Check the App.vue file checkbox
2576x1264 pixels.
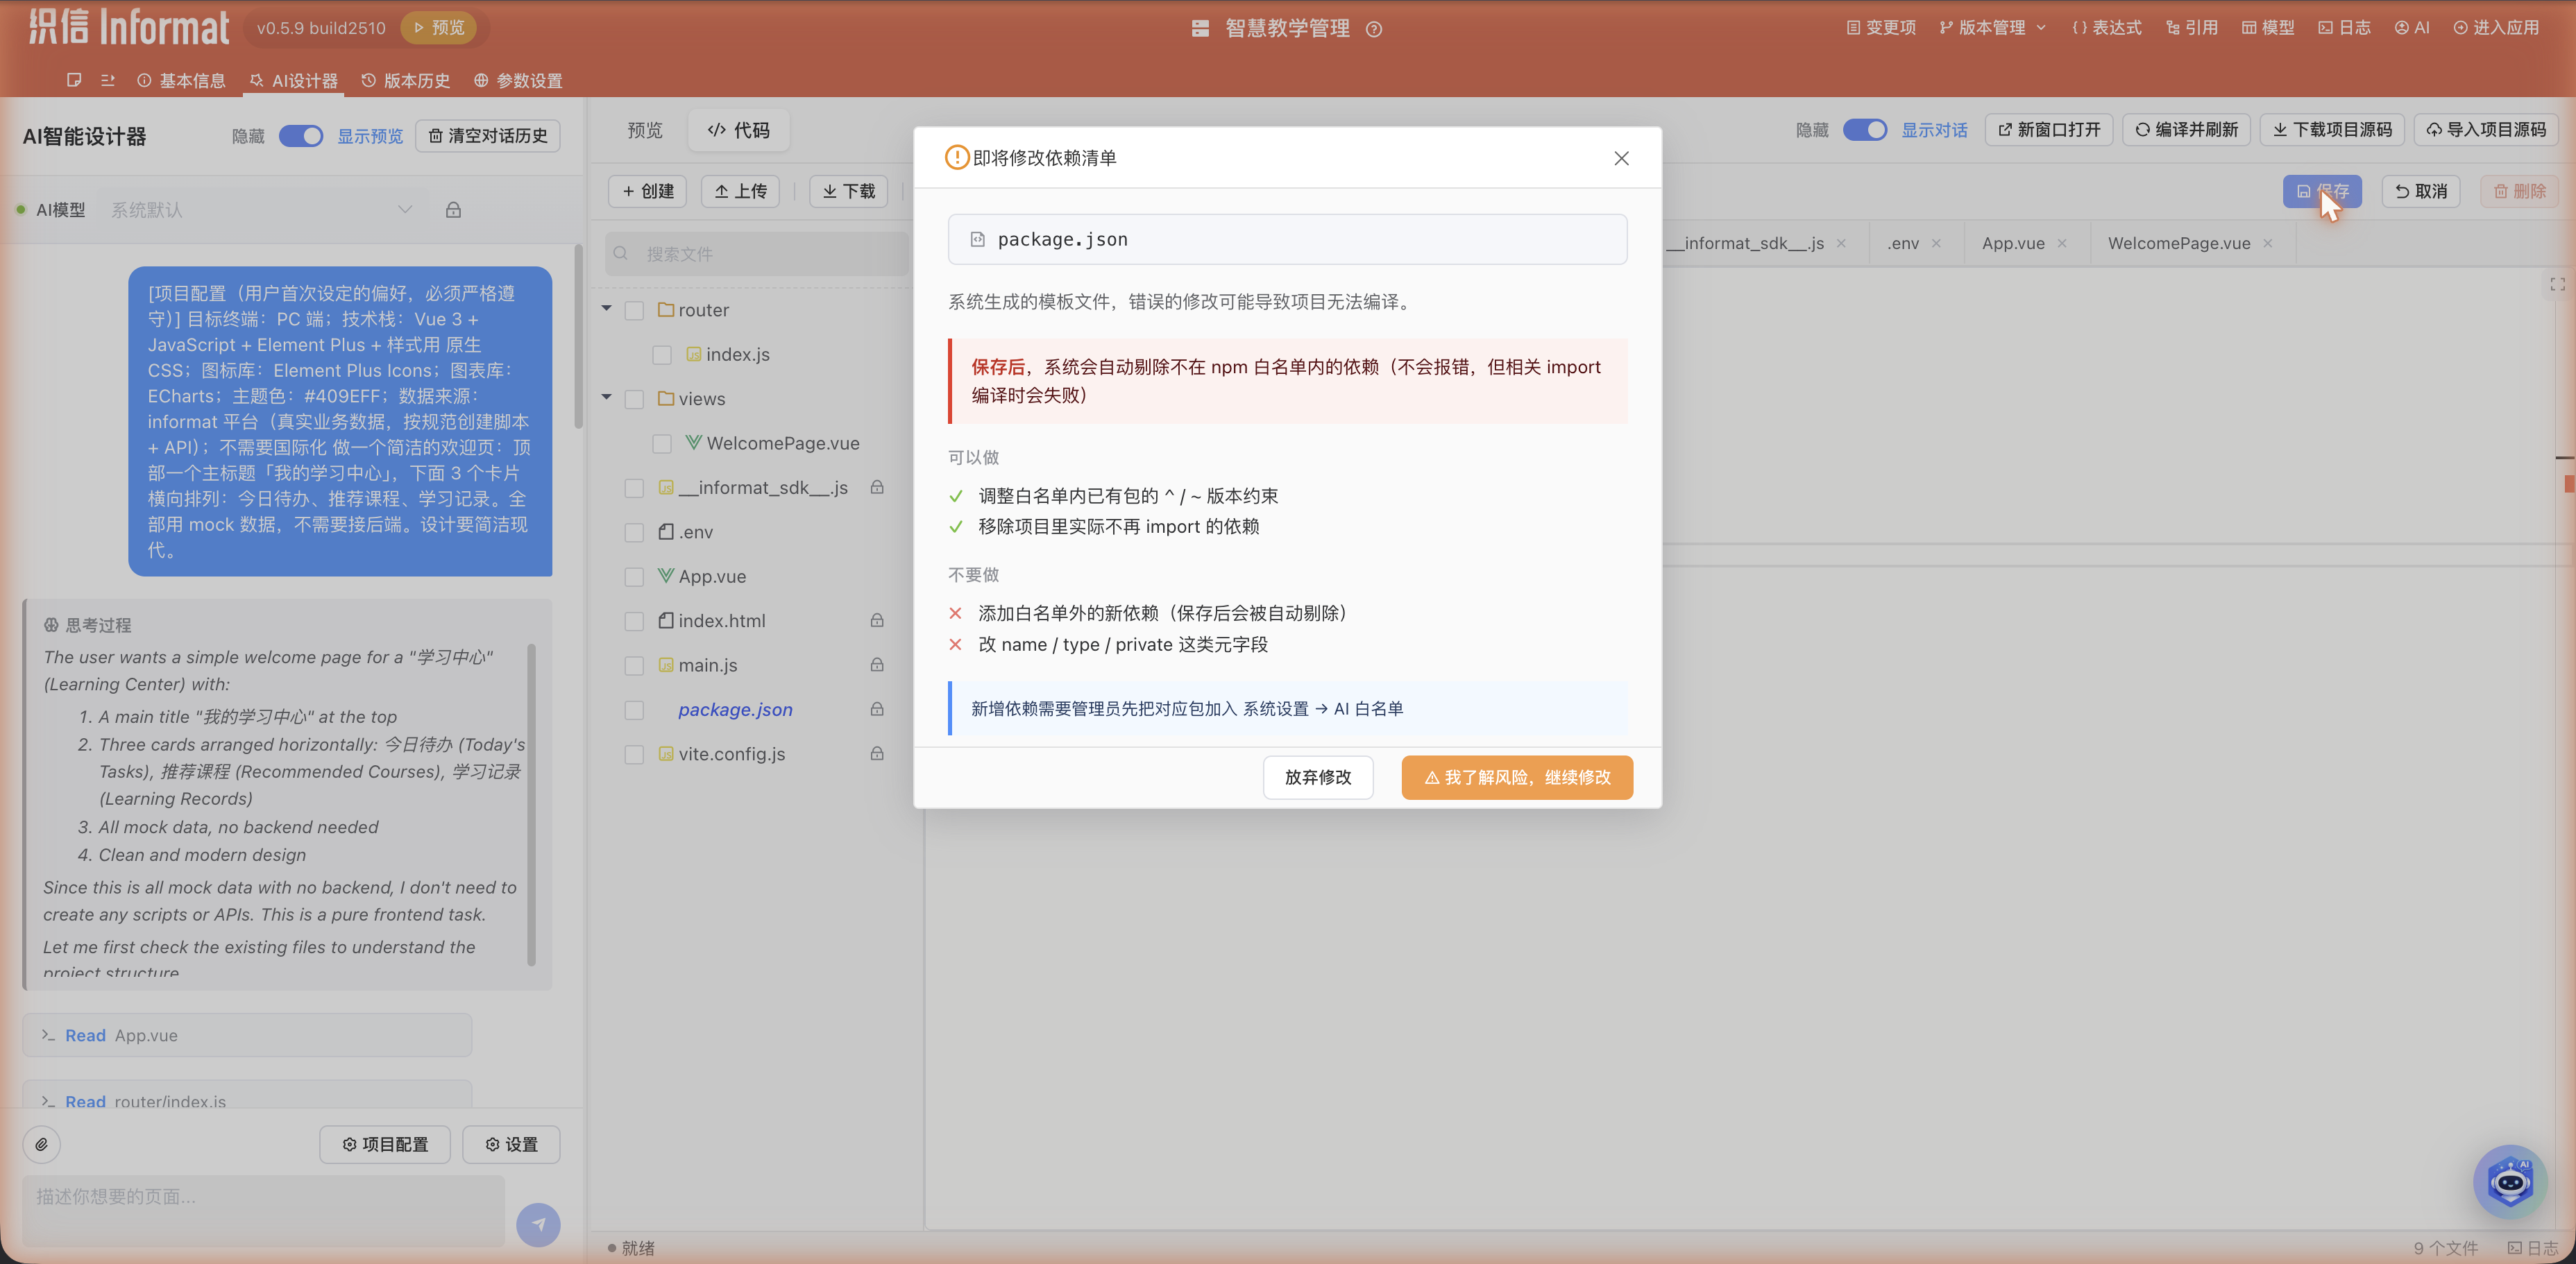[x=634, y=577]
